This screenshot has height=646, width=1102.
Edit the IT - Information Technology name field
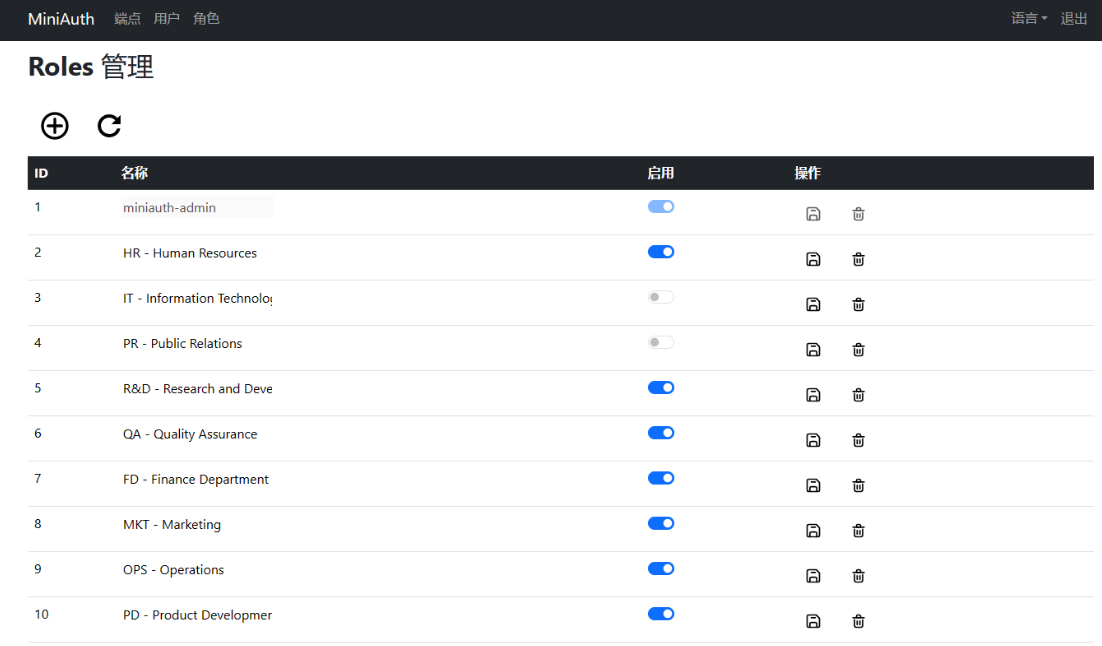(x=197, y=298)
